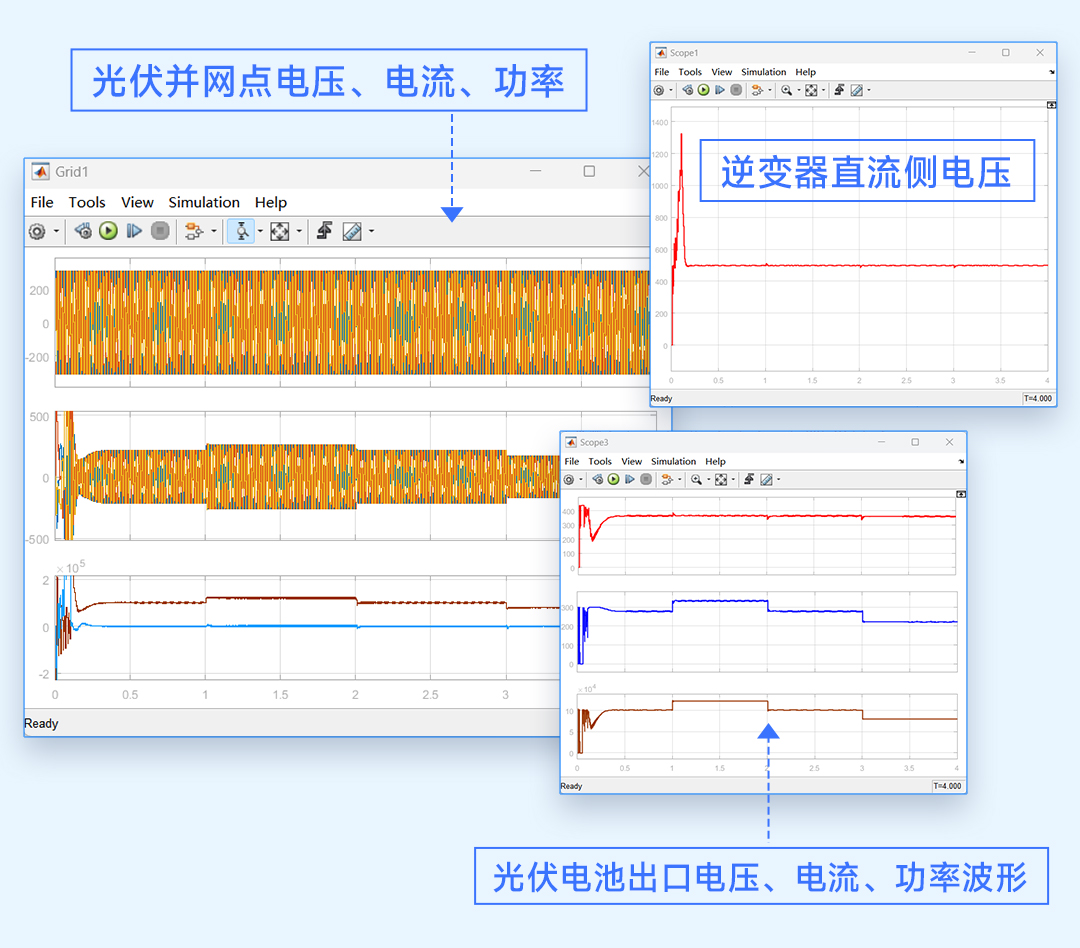Open the View menu in Grid1 window
The width and height of the screenshot is (1080, 948).
click(137, 203)
